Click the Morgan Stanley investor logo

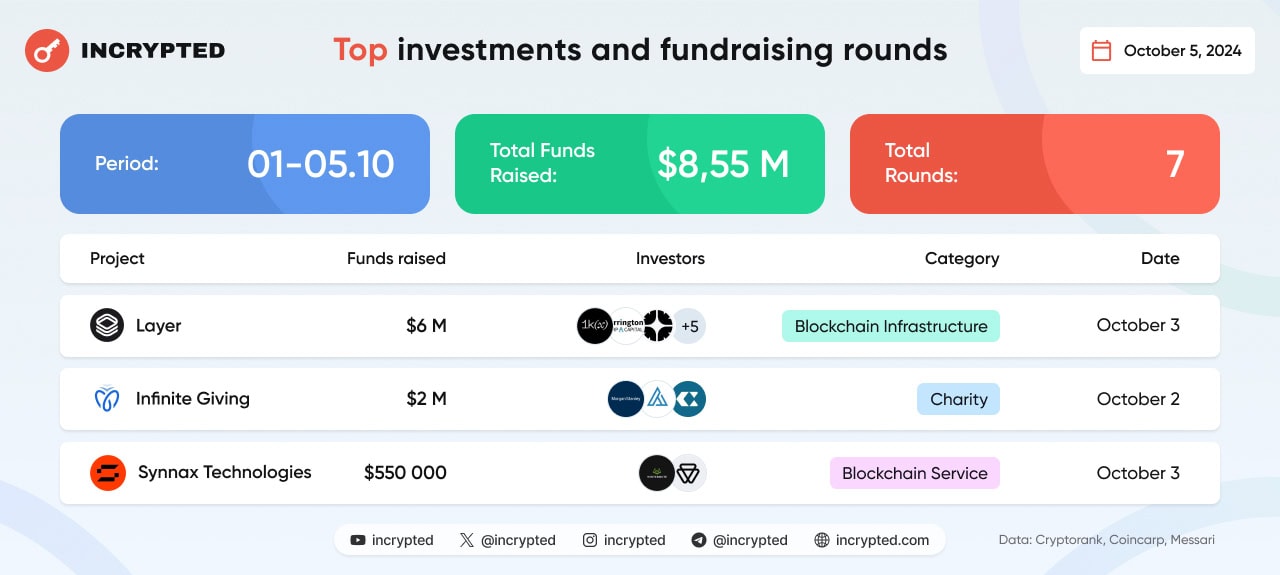(626, 399)
